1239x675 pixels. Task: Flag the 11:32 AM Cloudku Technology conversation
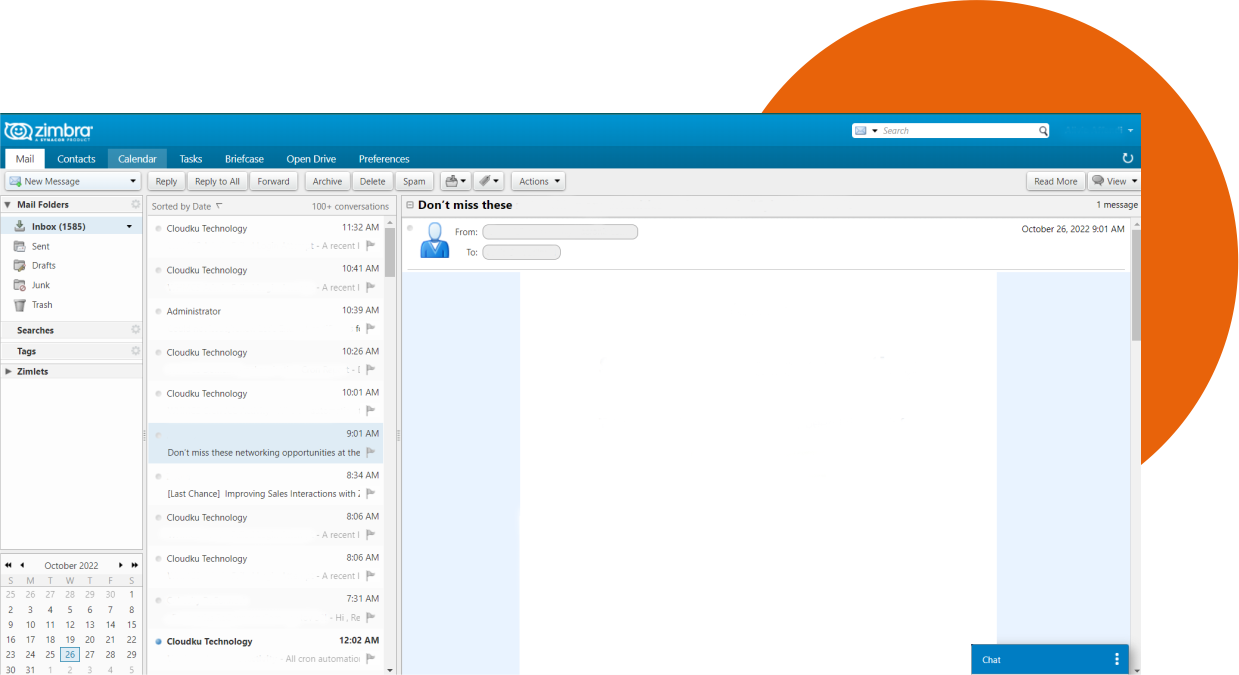click(370, 245)
